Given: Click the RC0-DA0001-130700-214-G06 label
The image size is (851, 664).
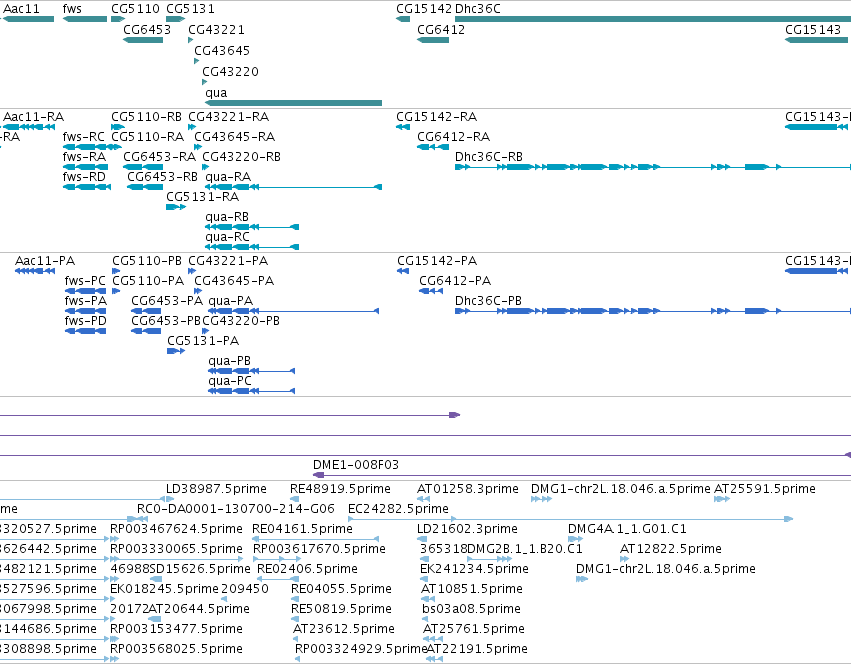Looking at the screenshot, I should 236,509.
